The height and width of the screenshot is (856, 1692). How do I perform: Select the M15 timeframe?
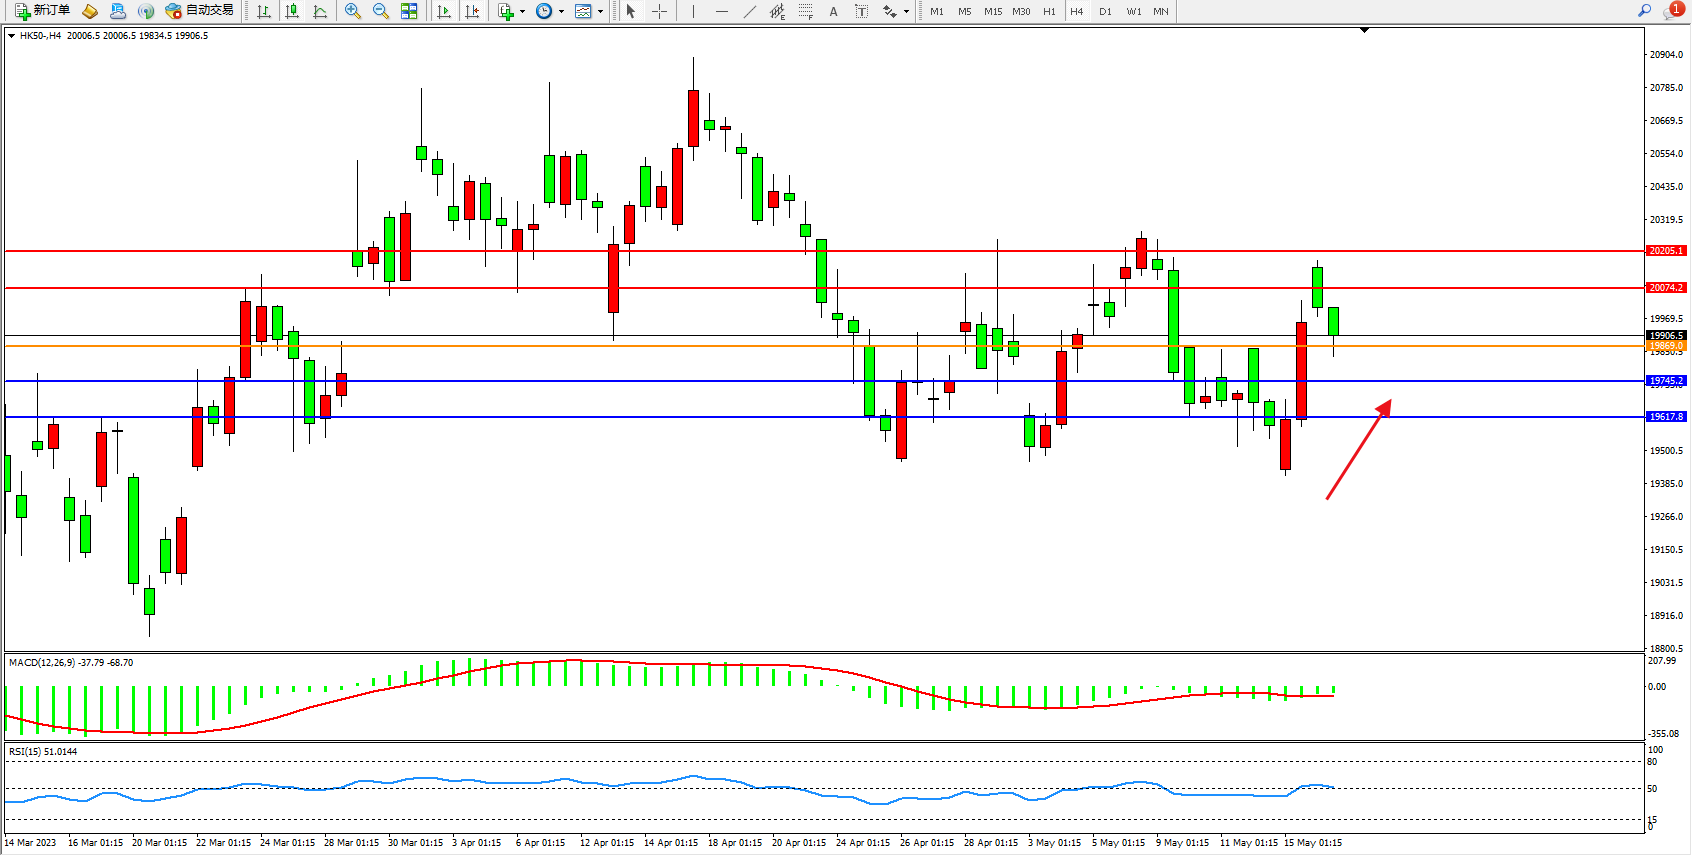pyautogui.click(x=992, y=11)
